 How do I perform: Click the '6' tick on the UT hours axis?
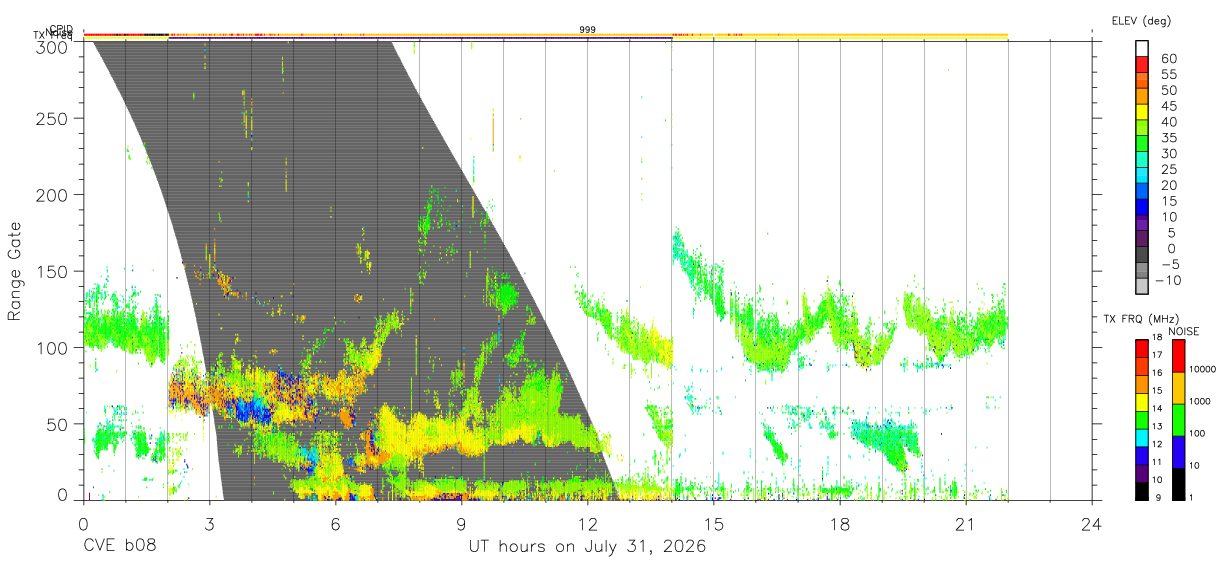click(x=336, y=525)
